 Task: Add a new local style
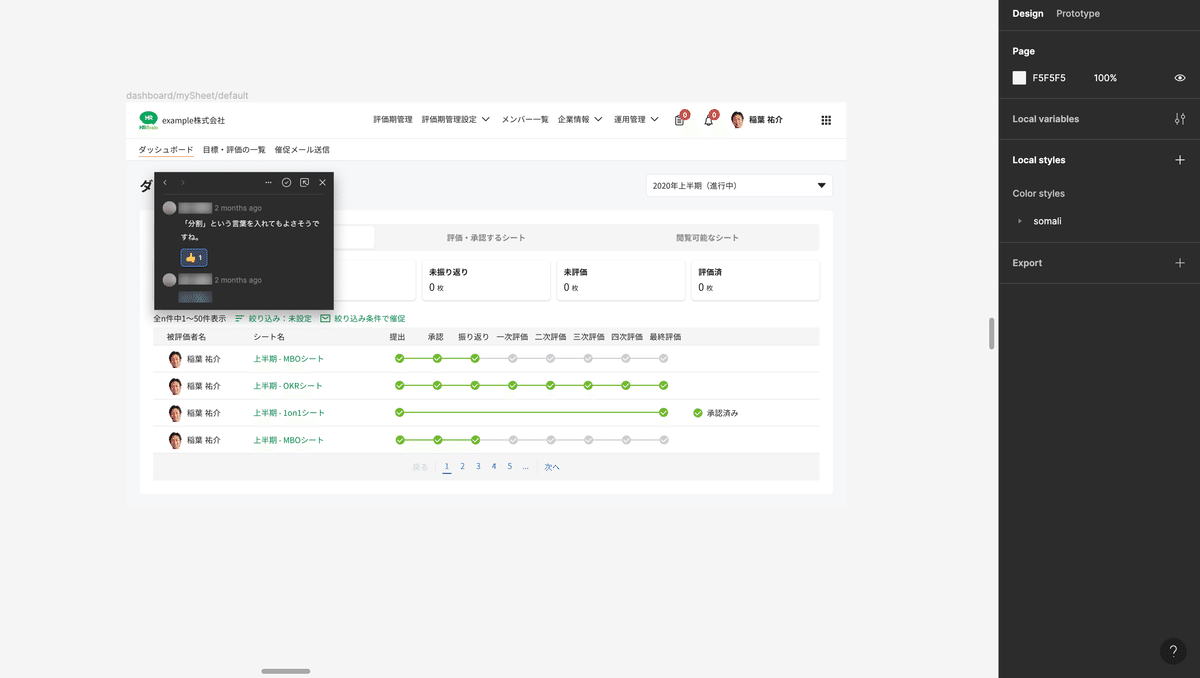point(1180,160)
